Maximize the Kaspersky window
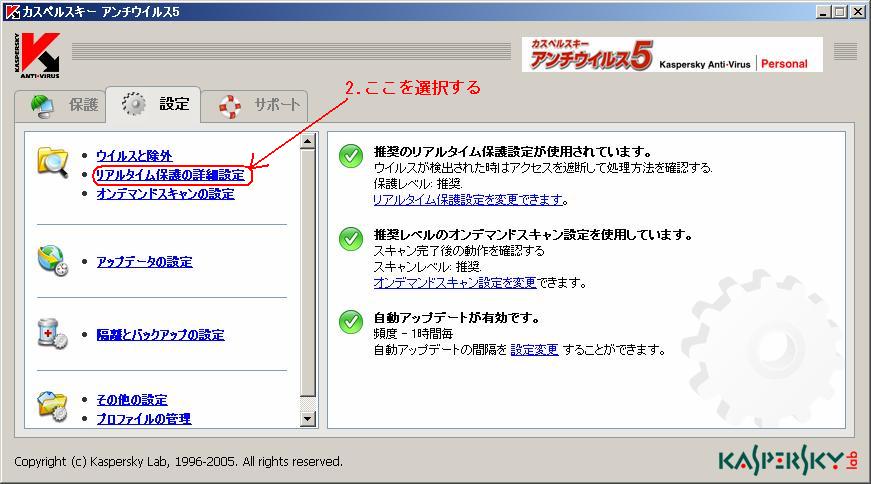The image size is (871, 484). [840, 11]
